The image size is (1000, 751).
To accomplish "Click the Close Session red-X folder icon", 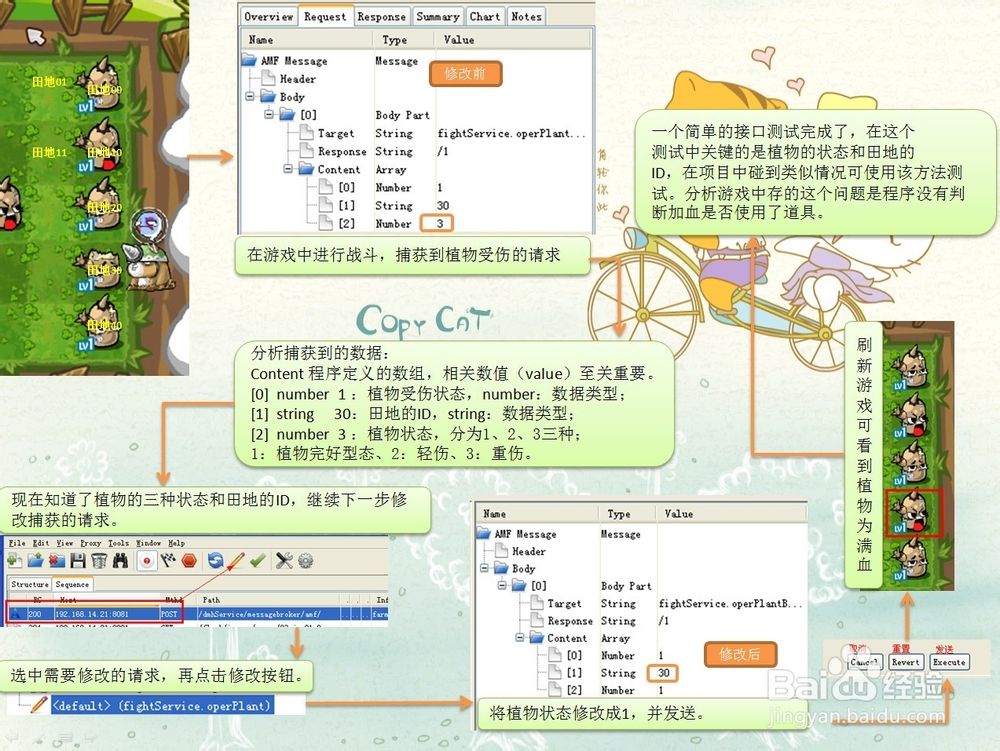I will (x=57, y=561).
